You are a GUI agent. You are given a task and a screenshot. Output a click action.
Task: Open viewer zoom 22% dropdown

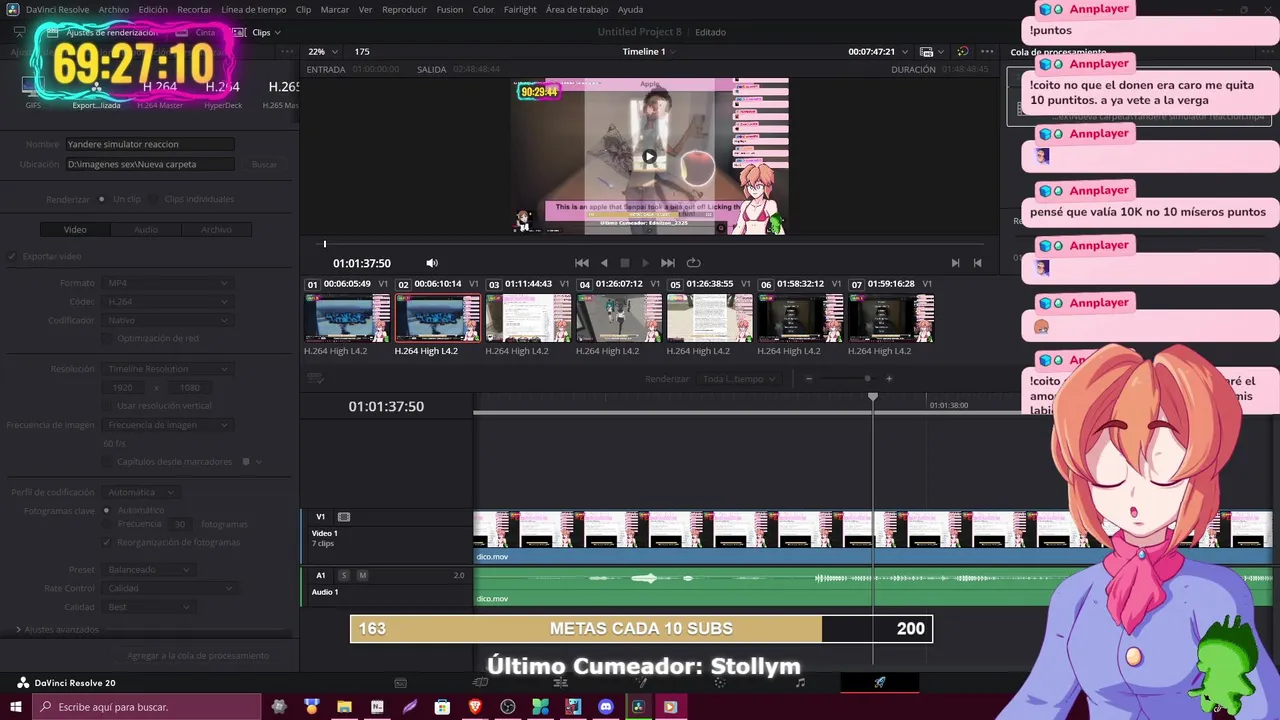coord(323,51)
